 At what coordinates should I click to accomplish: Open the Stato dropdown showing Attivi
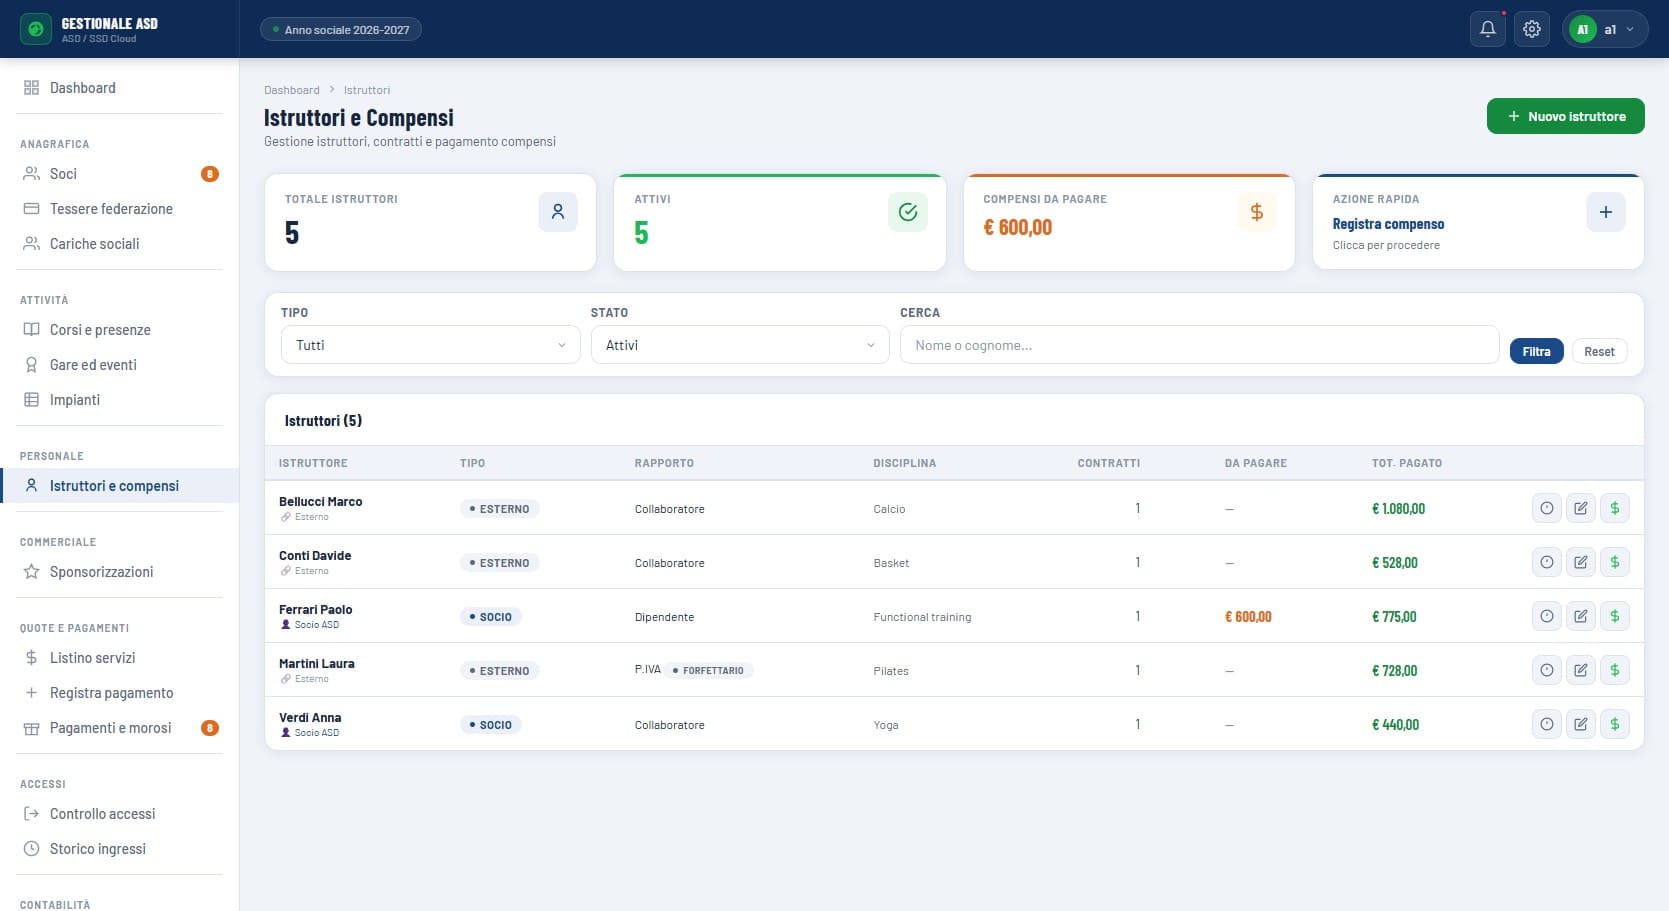tap(740, 345)
